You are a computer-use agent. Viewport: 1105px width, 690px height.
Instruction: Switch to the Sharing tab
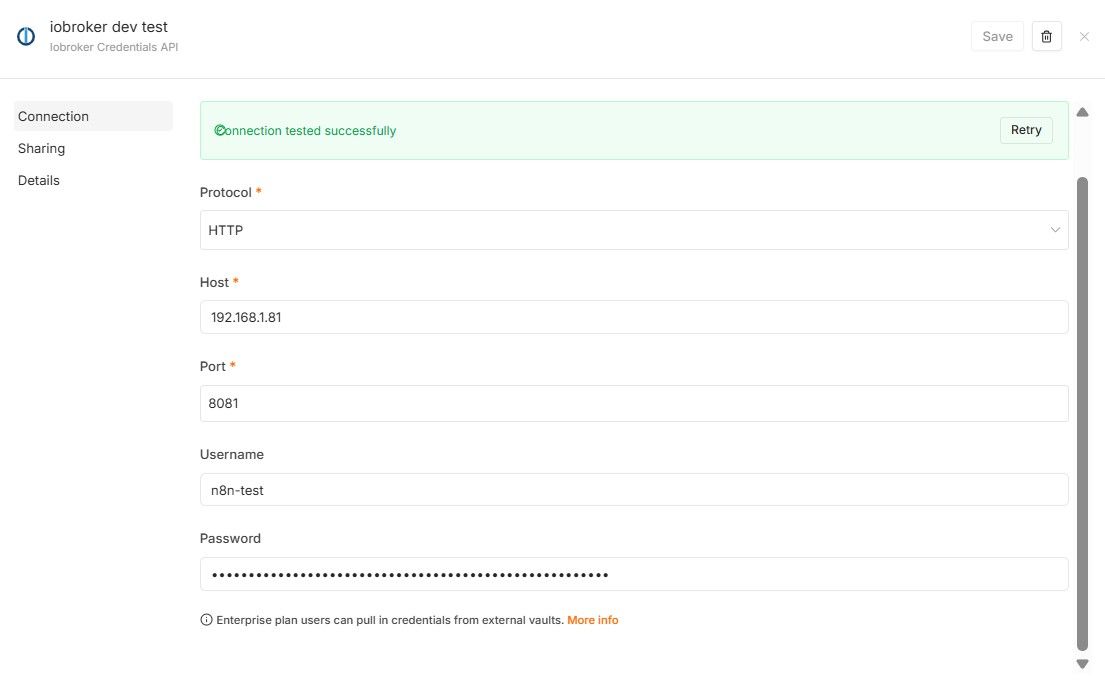tap(42, 149)
